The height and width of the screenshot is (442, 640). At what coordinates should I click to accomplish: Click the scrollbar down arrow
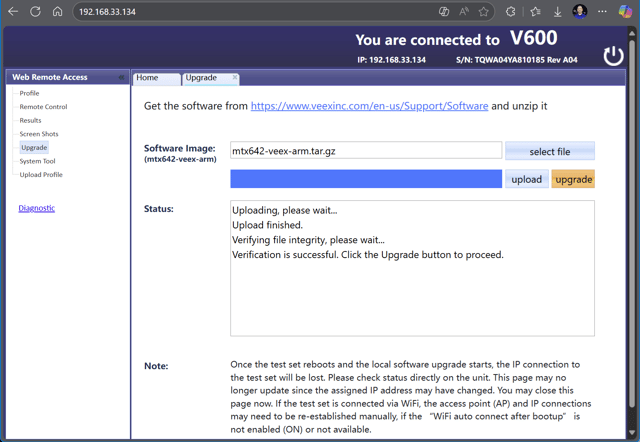tap(632, 432)
